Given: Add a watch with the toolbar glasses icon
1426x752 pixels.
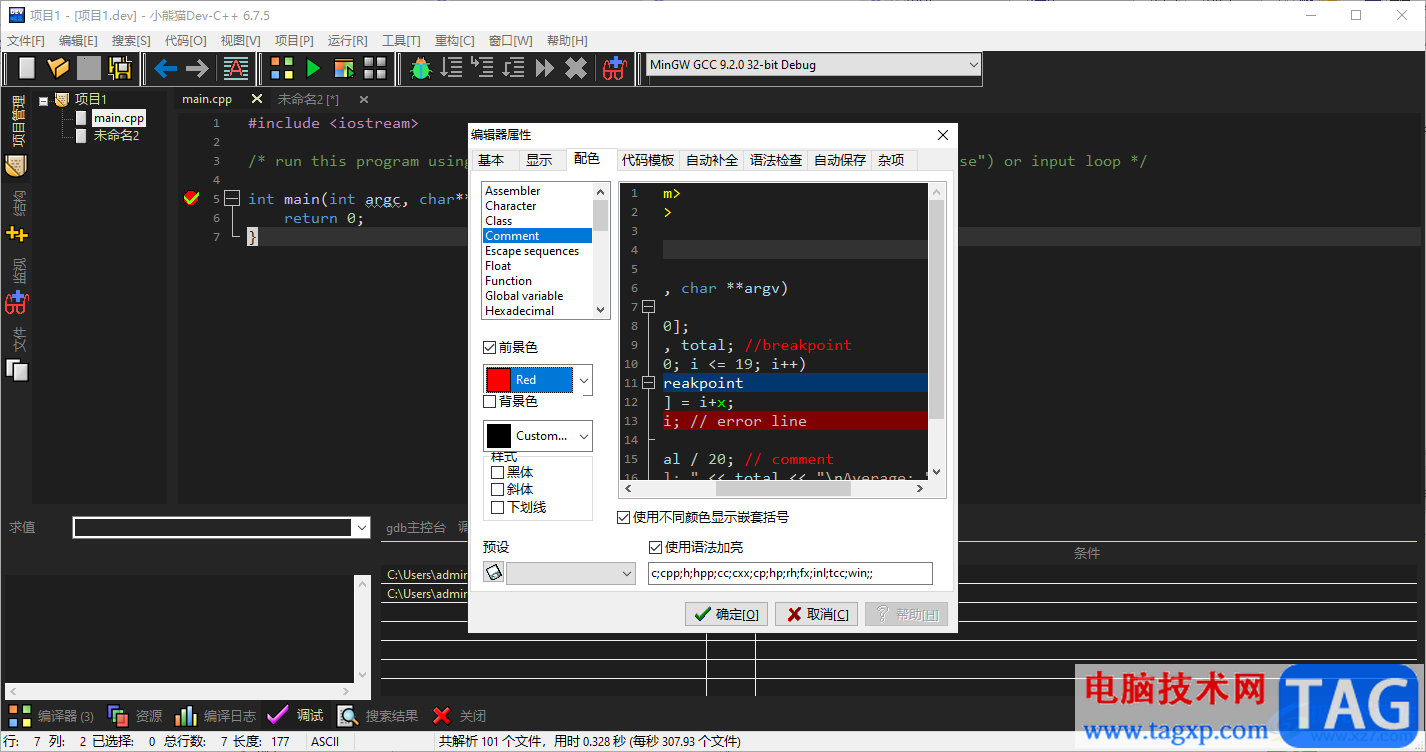Looking at the screenshot, I should click(614, 68).
